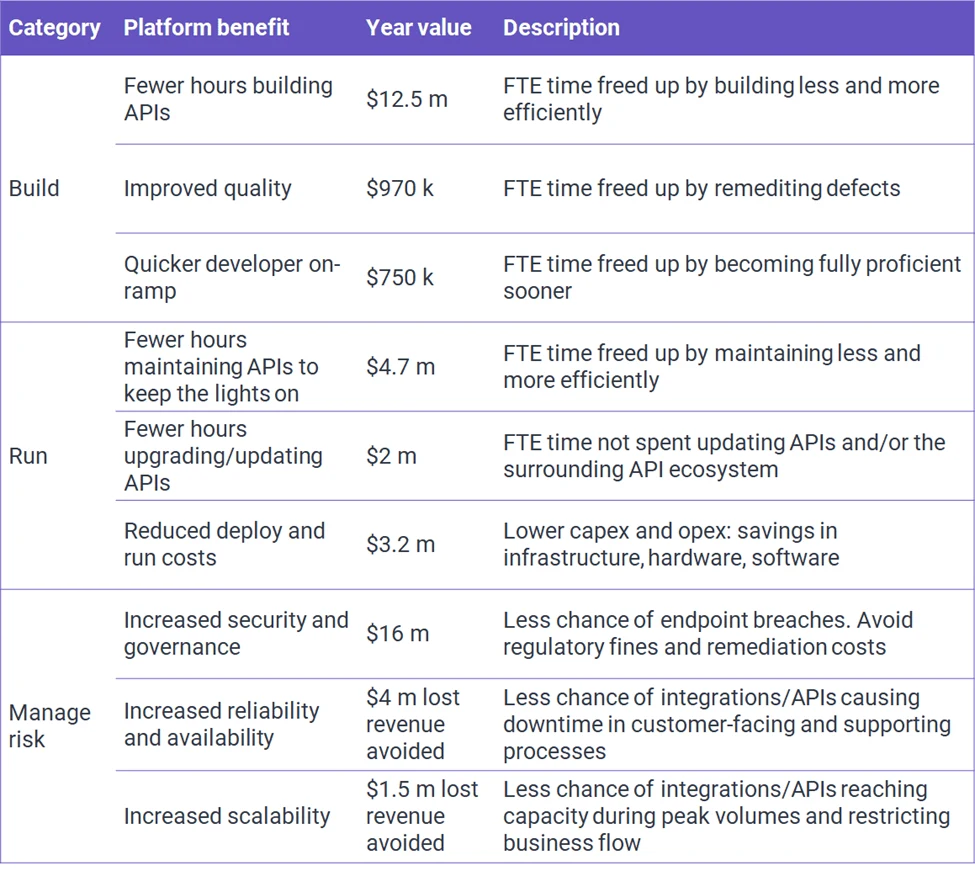975x871 pixels.
Task: Click the $1.5 m lost revenue avoided cell
Action: tap(422, 816)
